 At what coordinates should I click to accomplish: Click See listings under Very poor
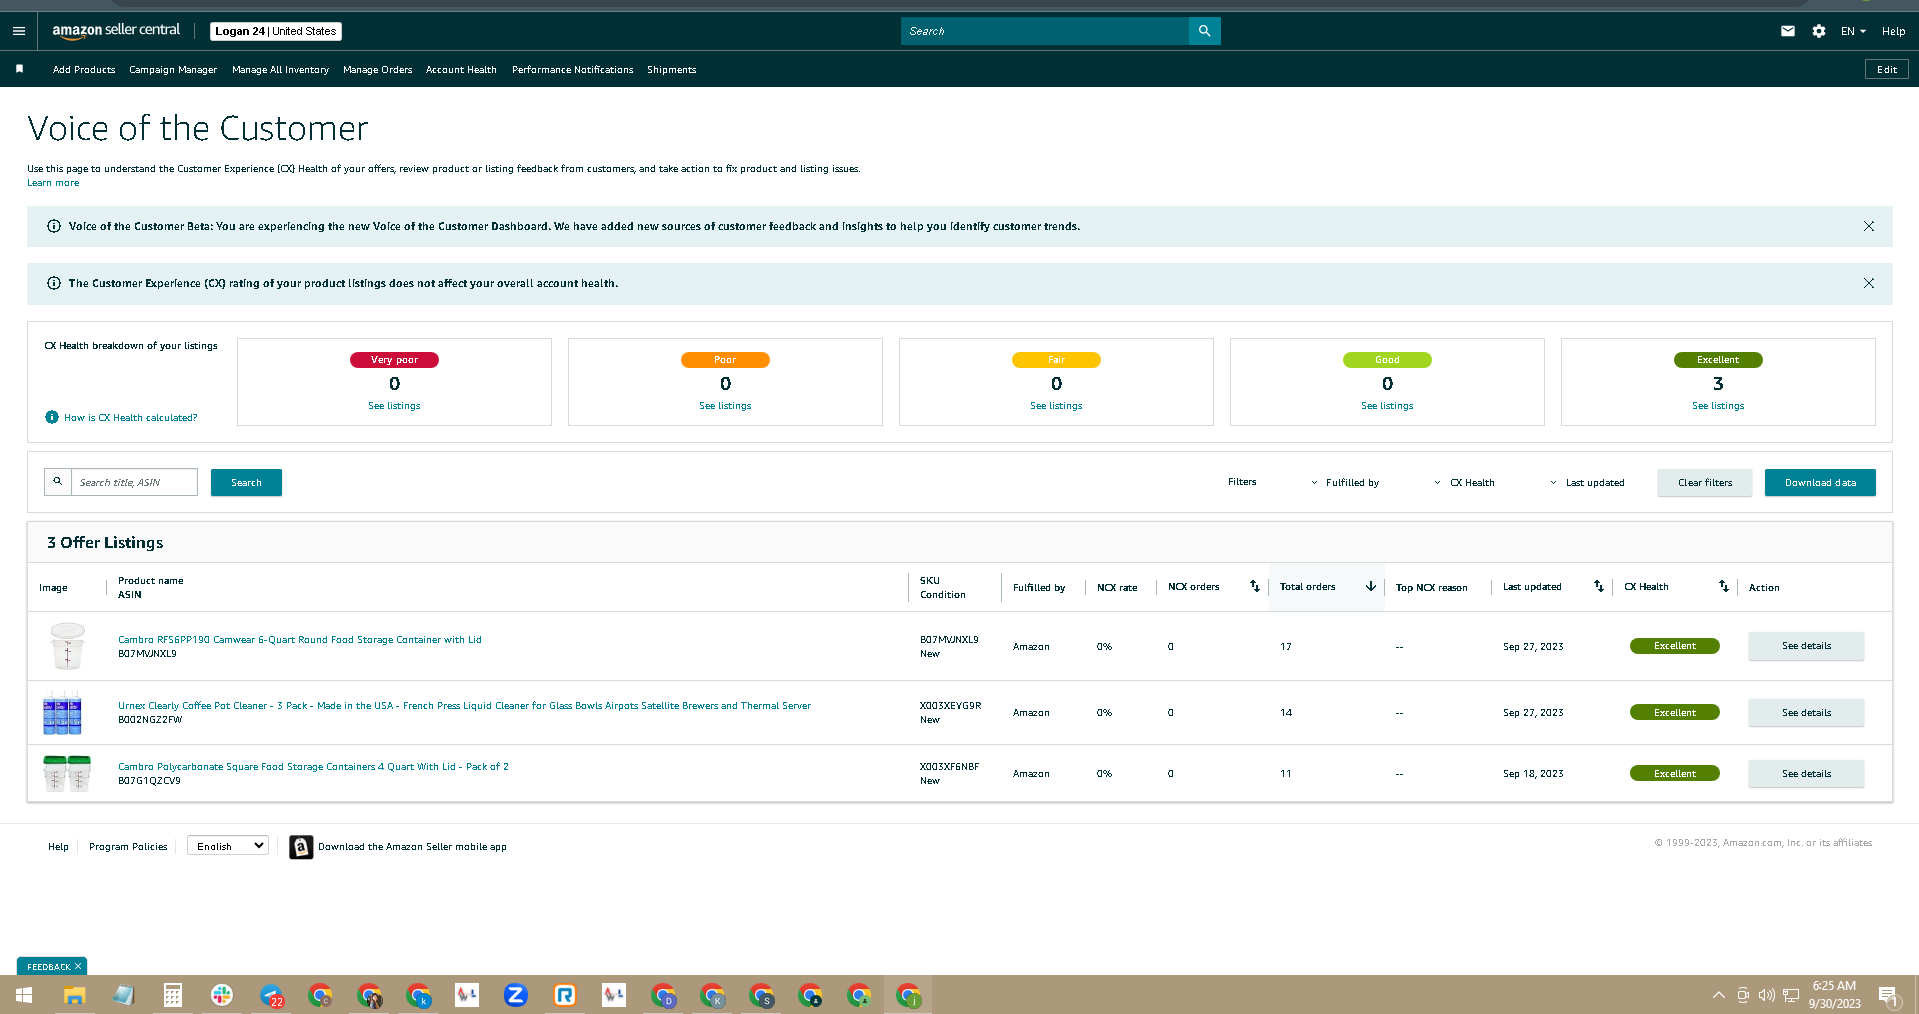[394, 406]
